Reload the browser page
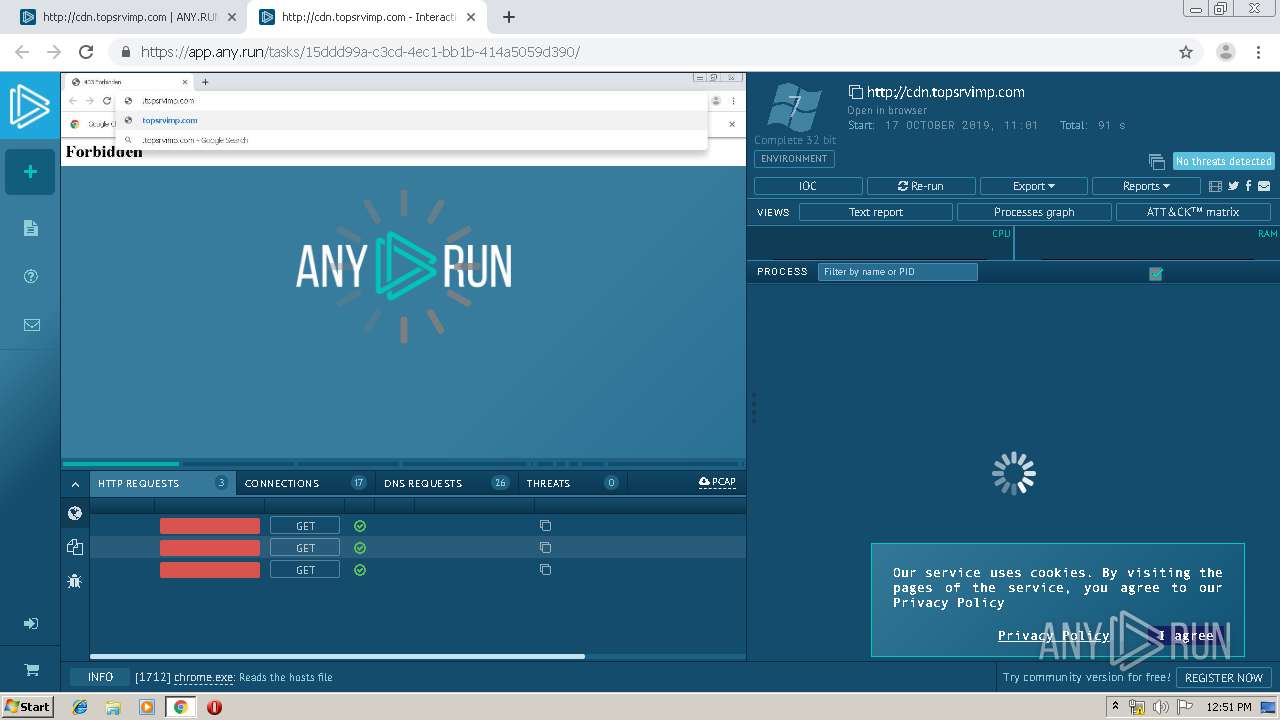Viewport: 1280px width, 720px height. [86, 52]
